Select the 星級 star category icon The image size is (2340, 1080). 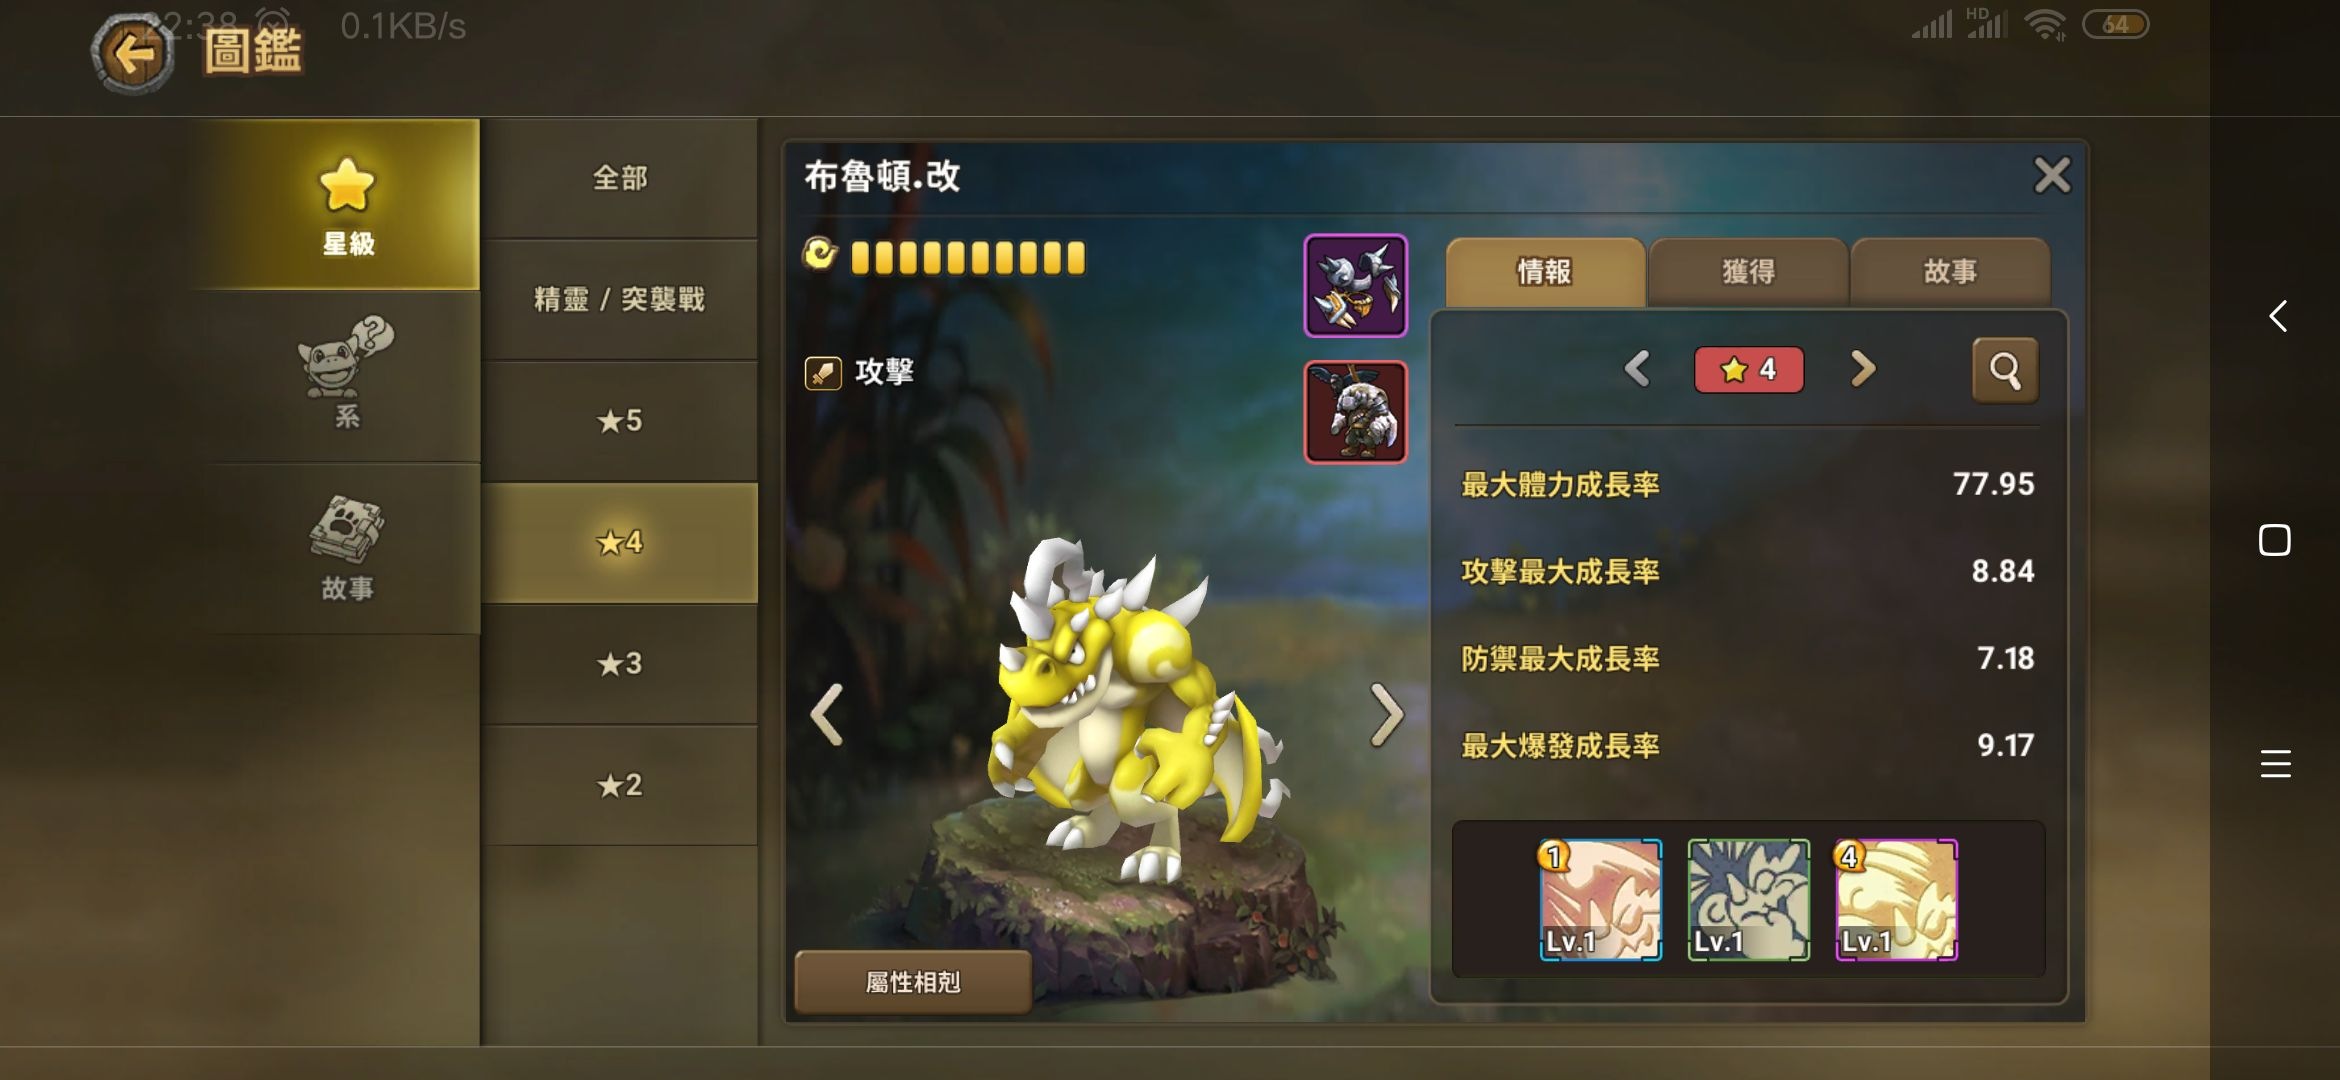pos(347,205)
